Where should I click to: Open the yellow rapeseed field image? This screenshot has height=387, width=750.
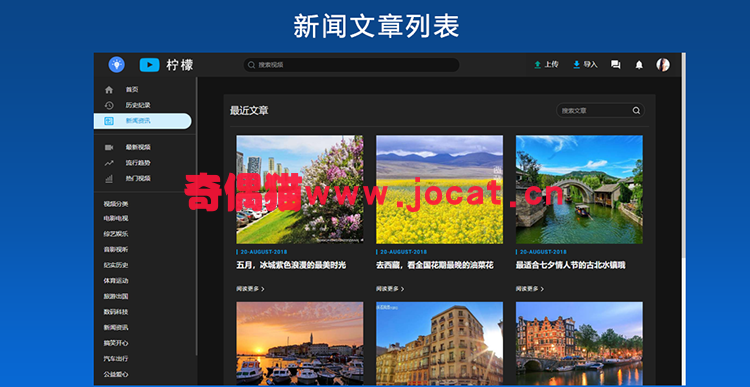click(439, 189)
